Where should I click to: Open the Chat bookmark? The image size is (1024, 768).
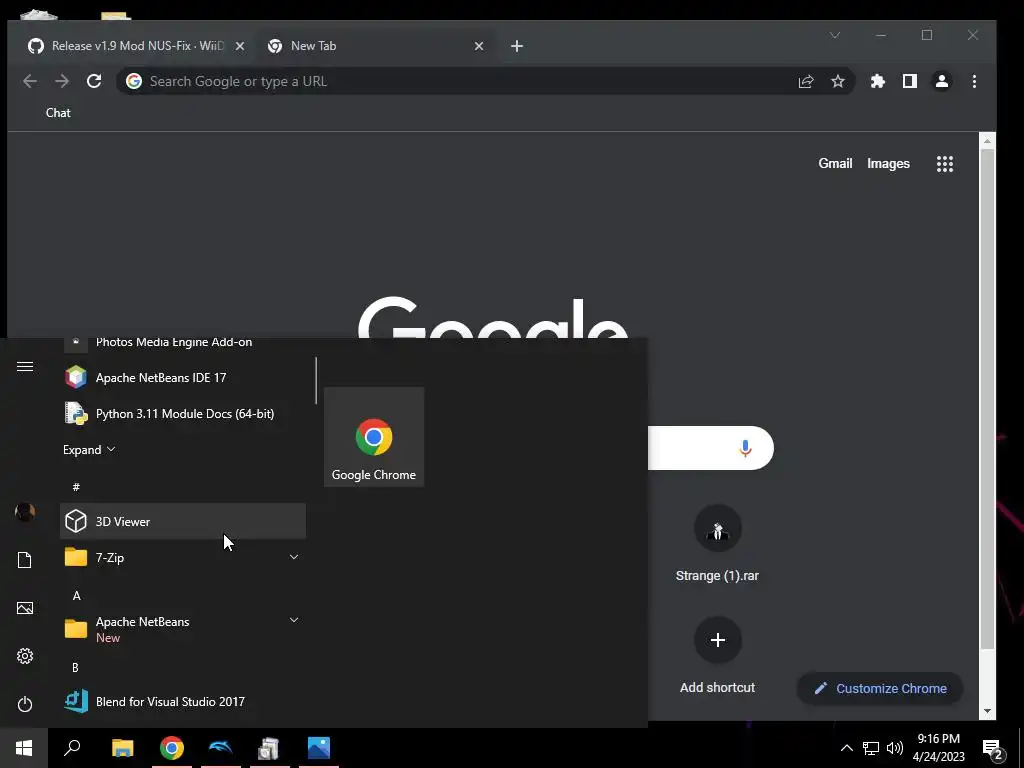(58, 113)
